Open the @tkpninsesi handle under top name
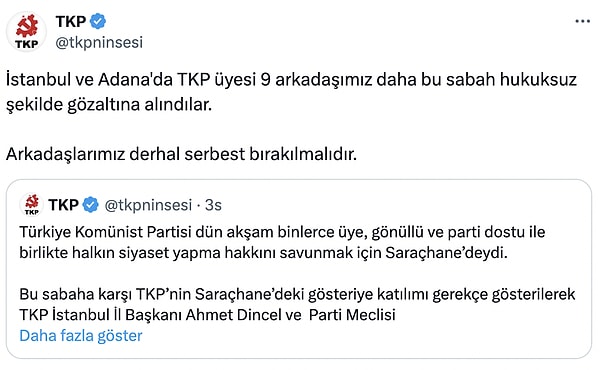 click(x=99, y=42)
